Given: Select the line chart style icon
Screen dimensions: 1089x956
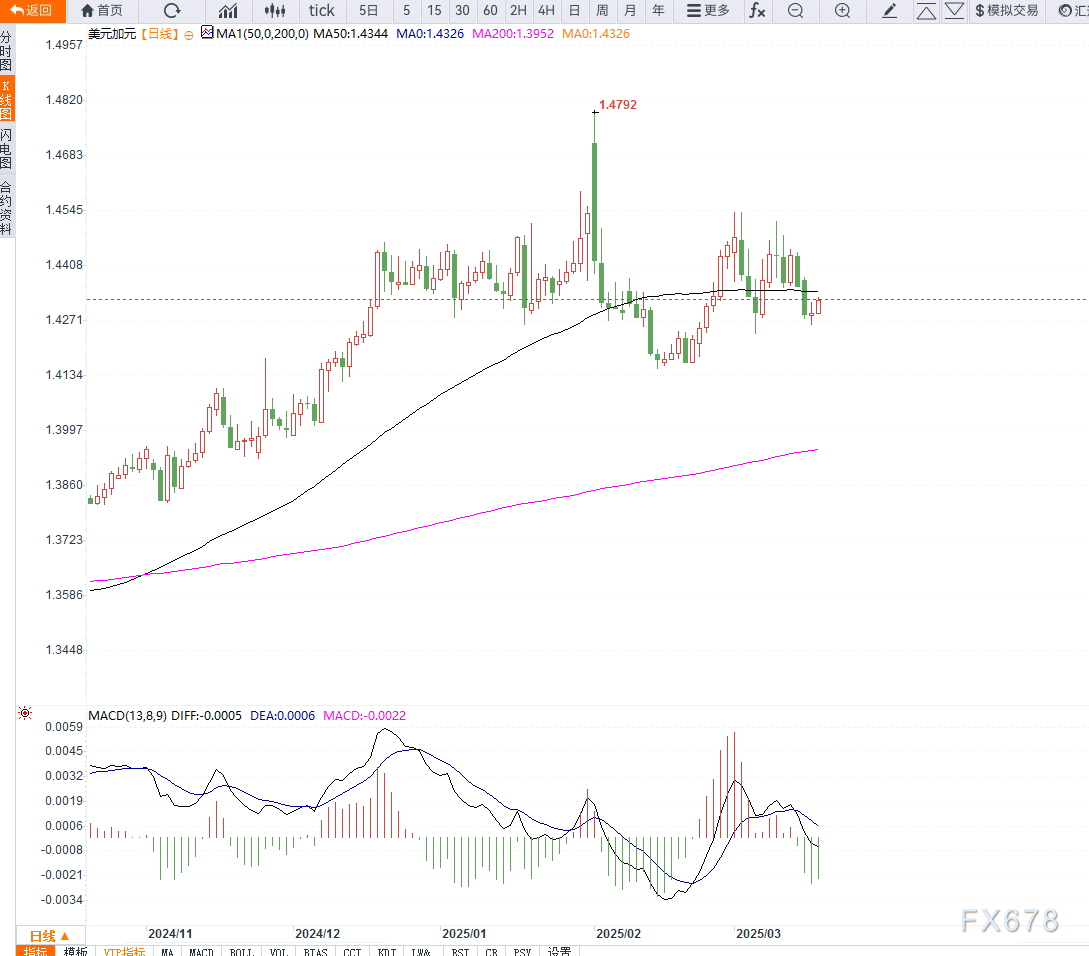Looking at the screenshot, I should click(x=228, y=10).
